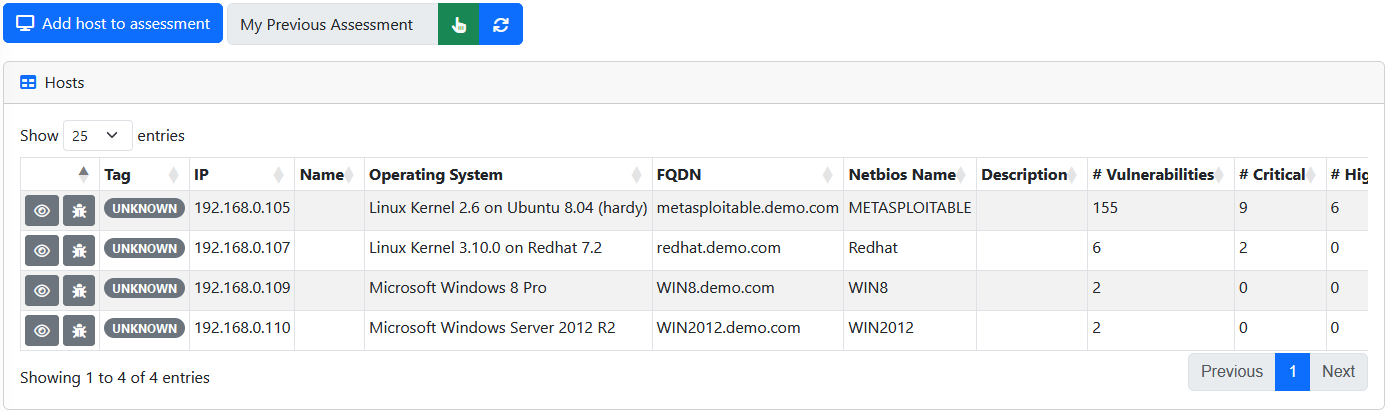Image resolution: width=1389 pixels, height=411 pixels.
Task: Click the eye icon for host 192.168.0.105
Action: pyautogui.click(x=42, y=210)
